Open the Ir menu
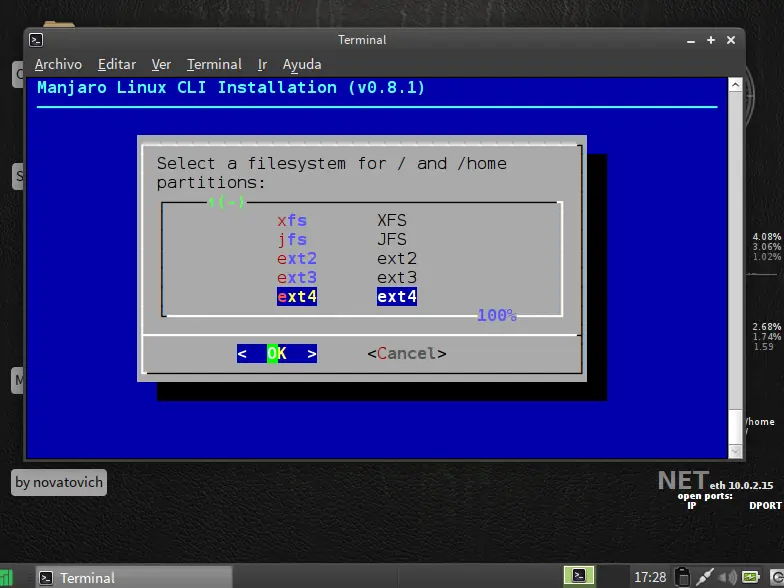784x588 pixels. tap(262, 64)
